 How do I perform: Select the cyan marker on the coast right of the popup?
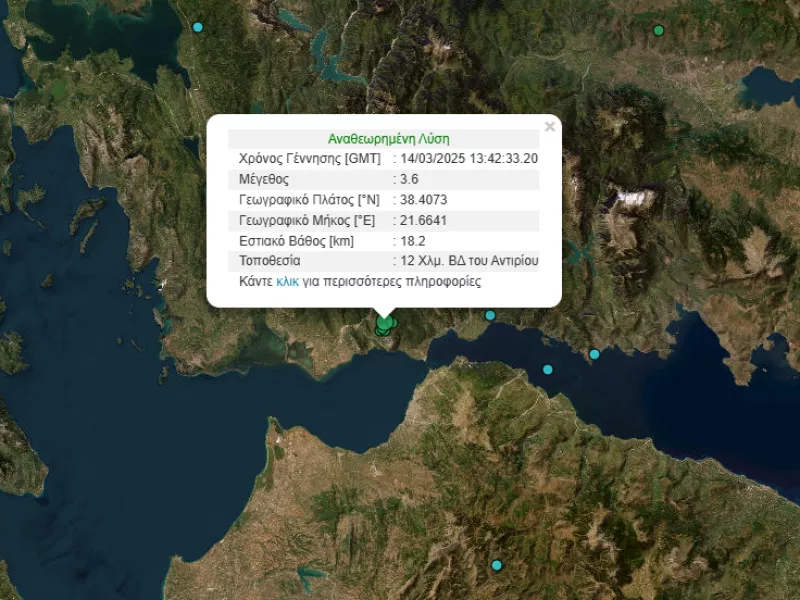point(490,315)
